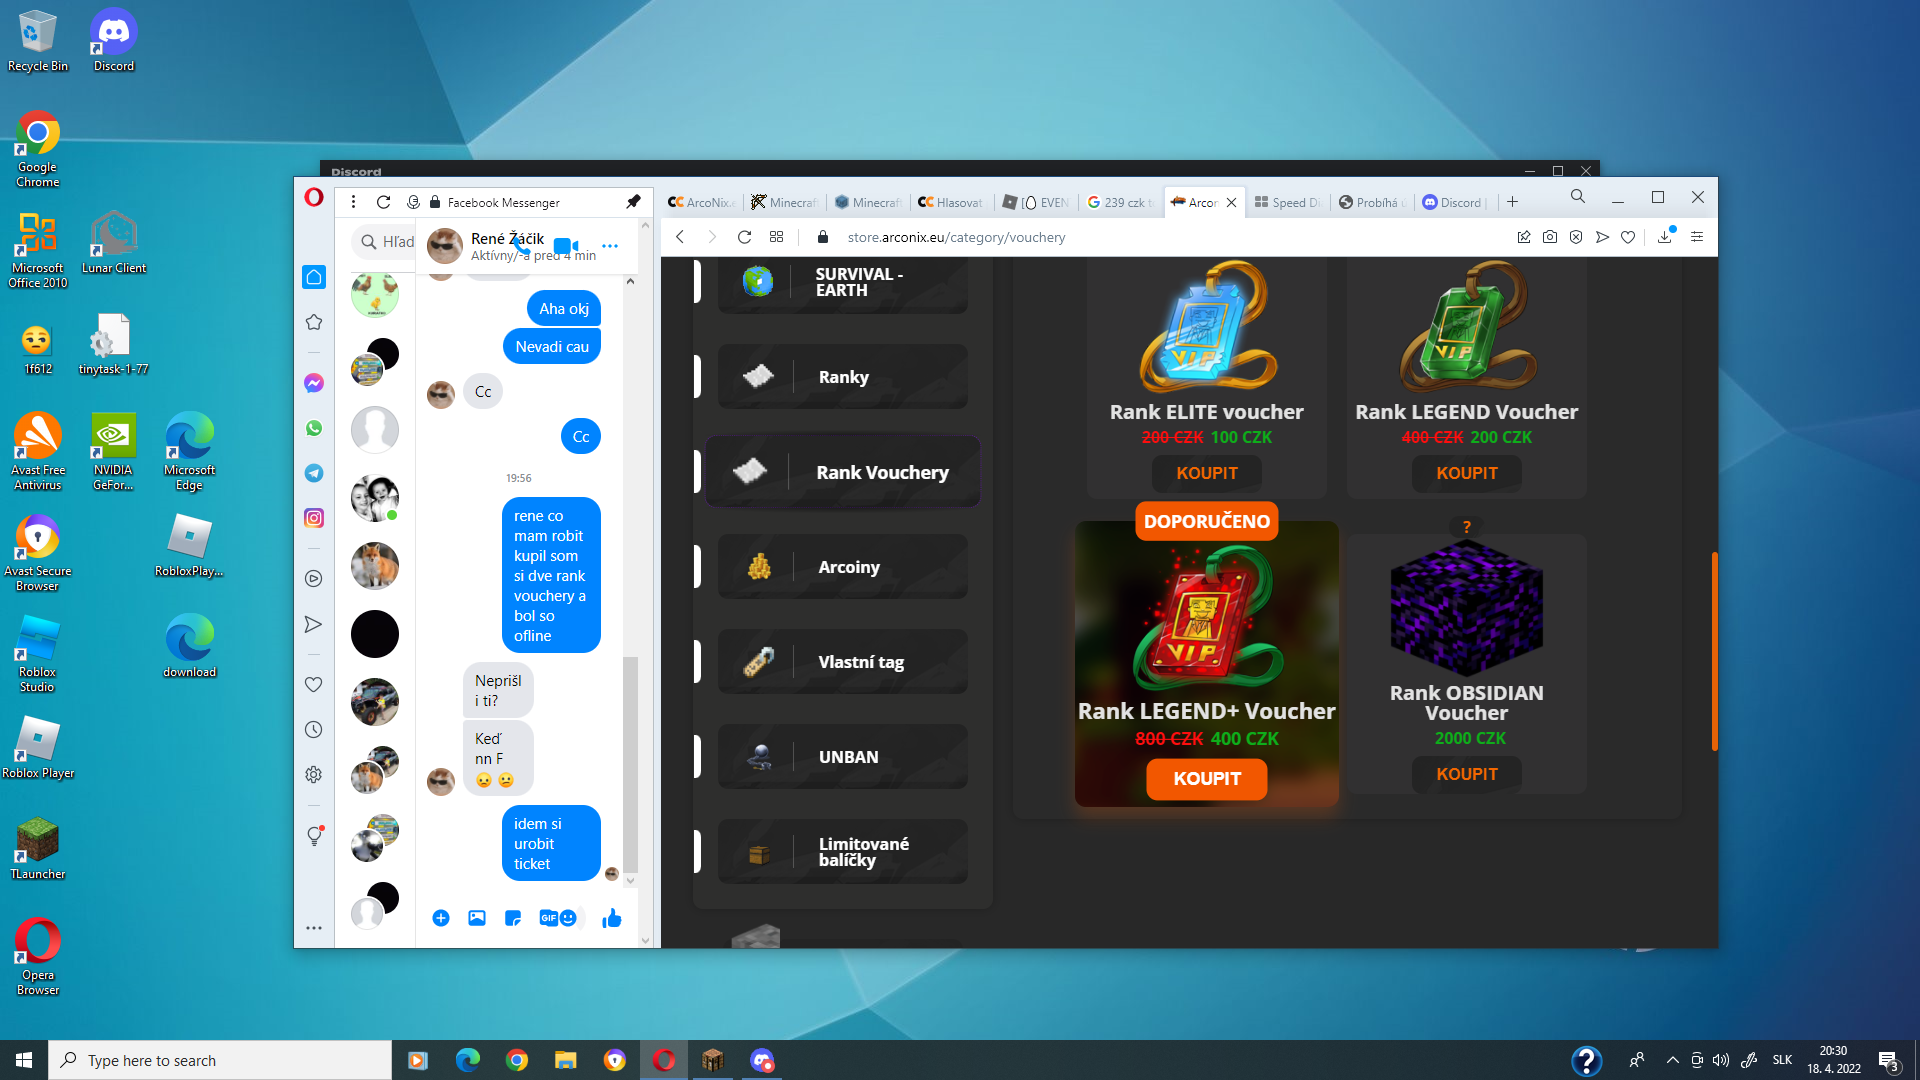Open the Messenger panel kebab menu
Screen dimensions: 1920x1080
click(353, 202)
